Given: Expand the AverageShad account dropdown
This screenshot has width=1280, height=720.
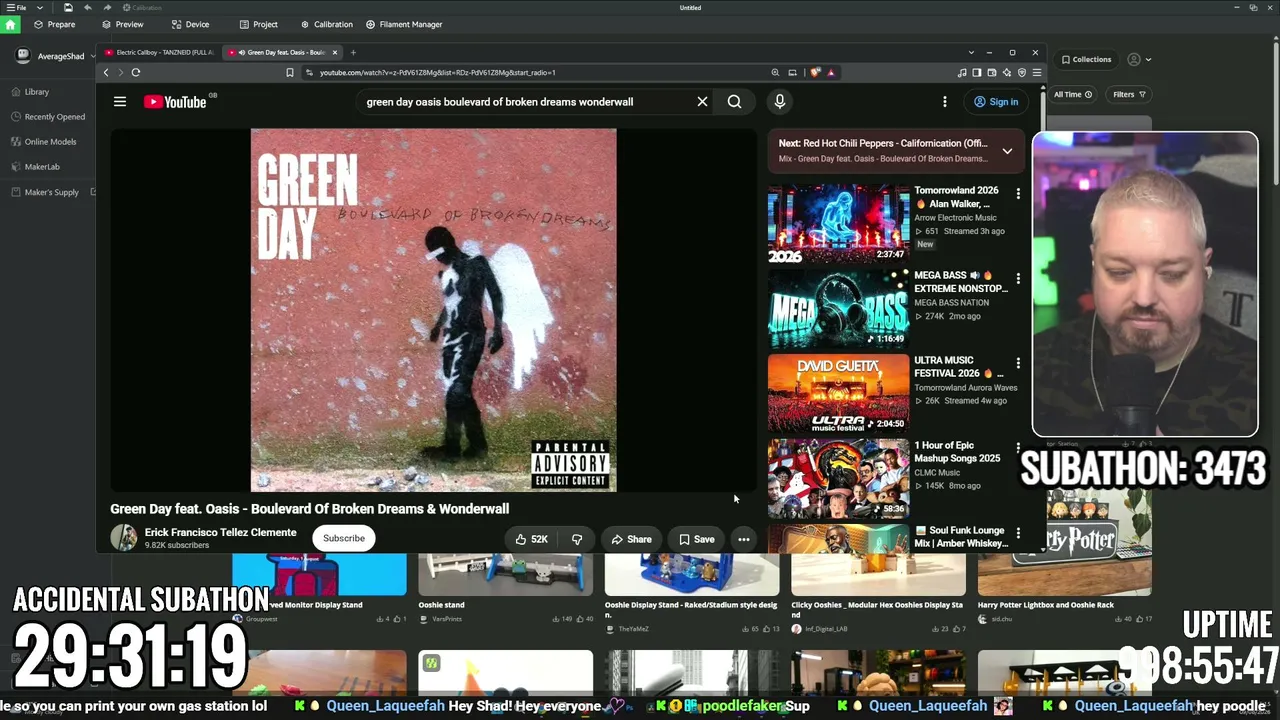Looking at the screenshot, I should tap(92, 56).
